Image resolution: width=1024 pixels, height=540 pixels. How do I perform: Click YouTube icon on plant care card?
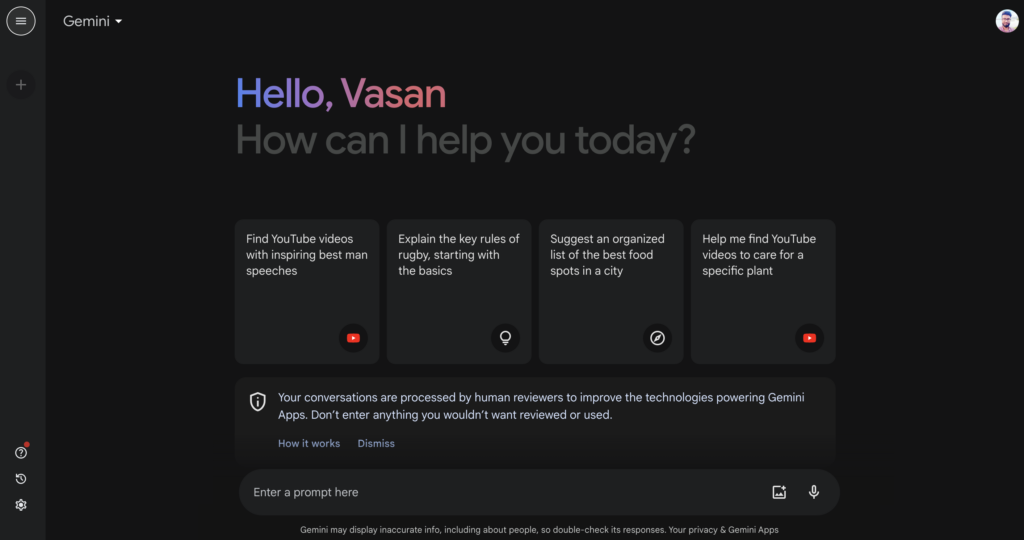click(809, 338)
